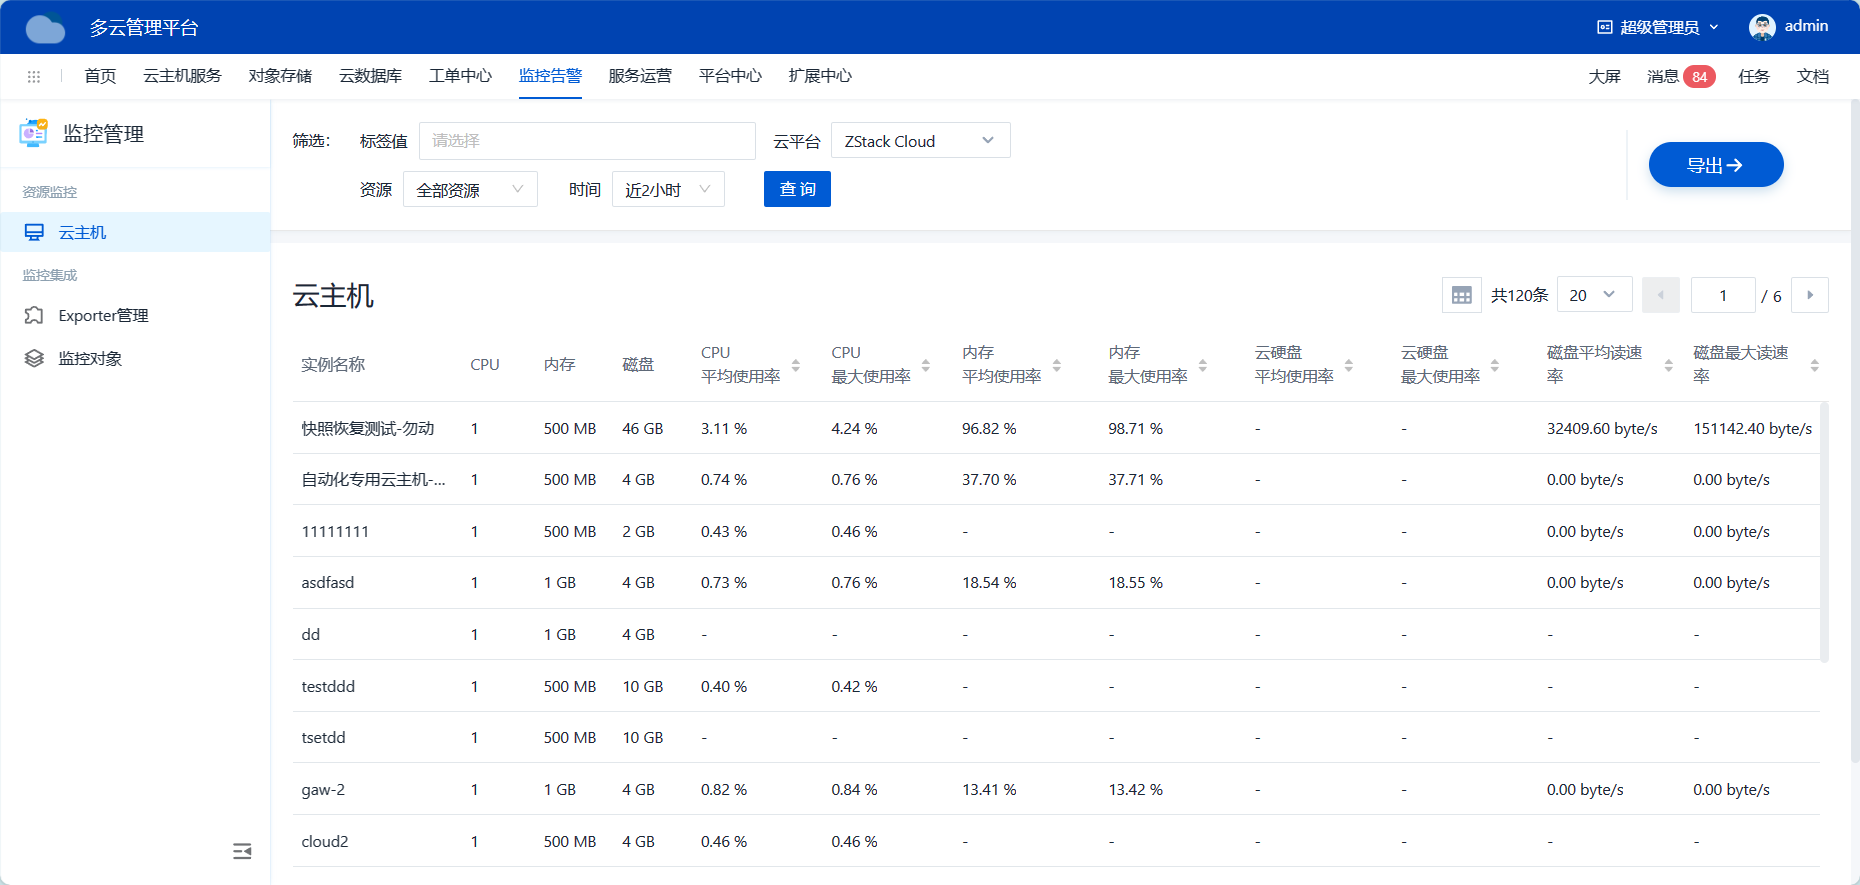Sort by 磁盘平均读速率 column

(x=1668, y=365)
